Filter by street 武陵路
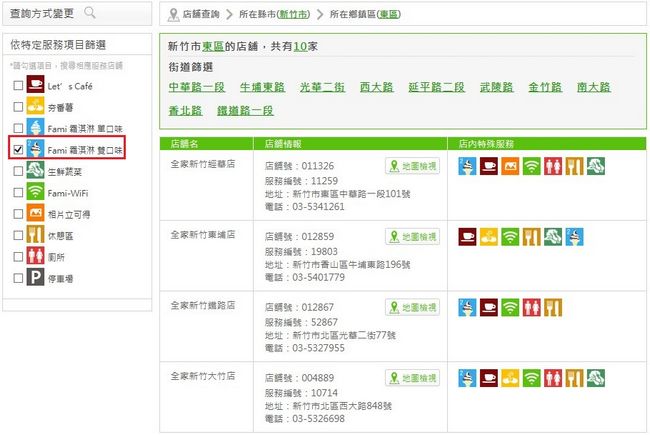 [496, 87]
